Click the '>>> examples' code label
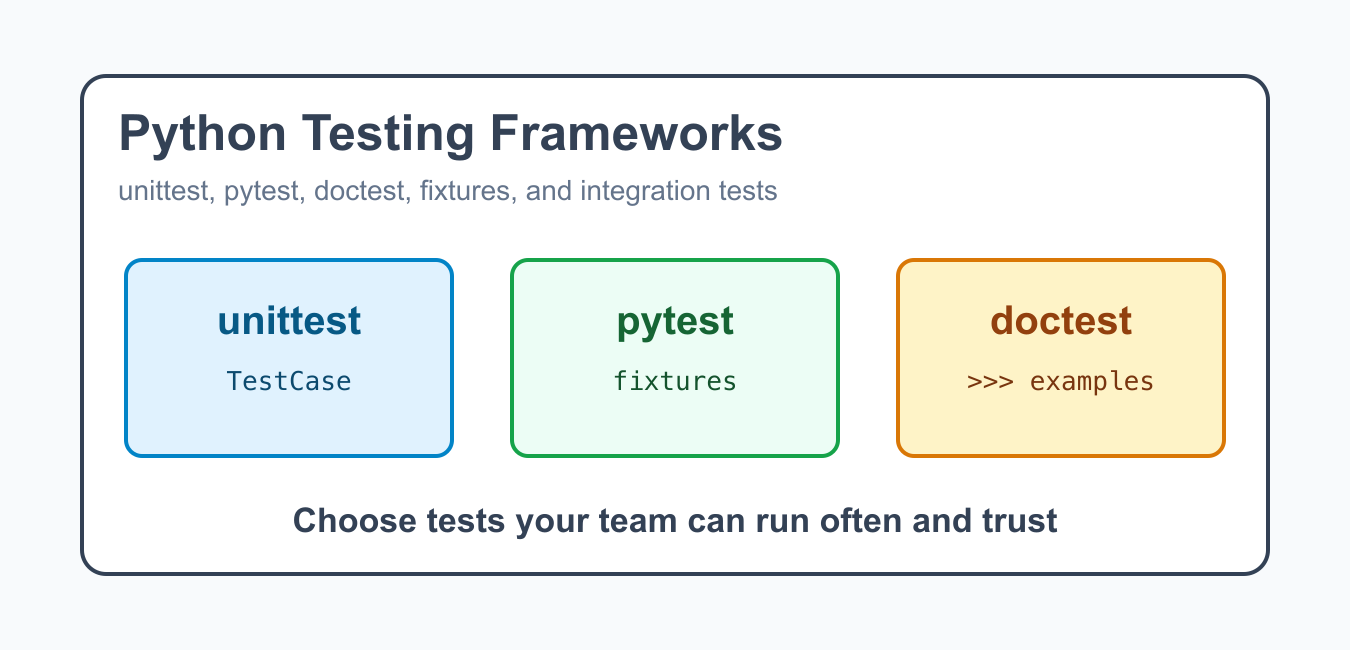Screen dimensions: 1350x650 point(1061,381)
